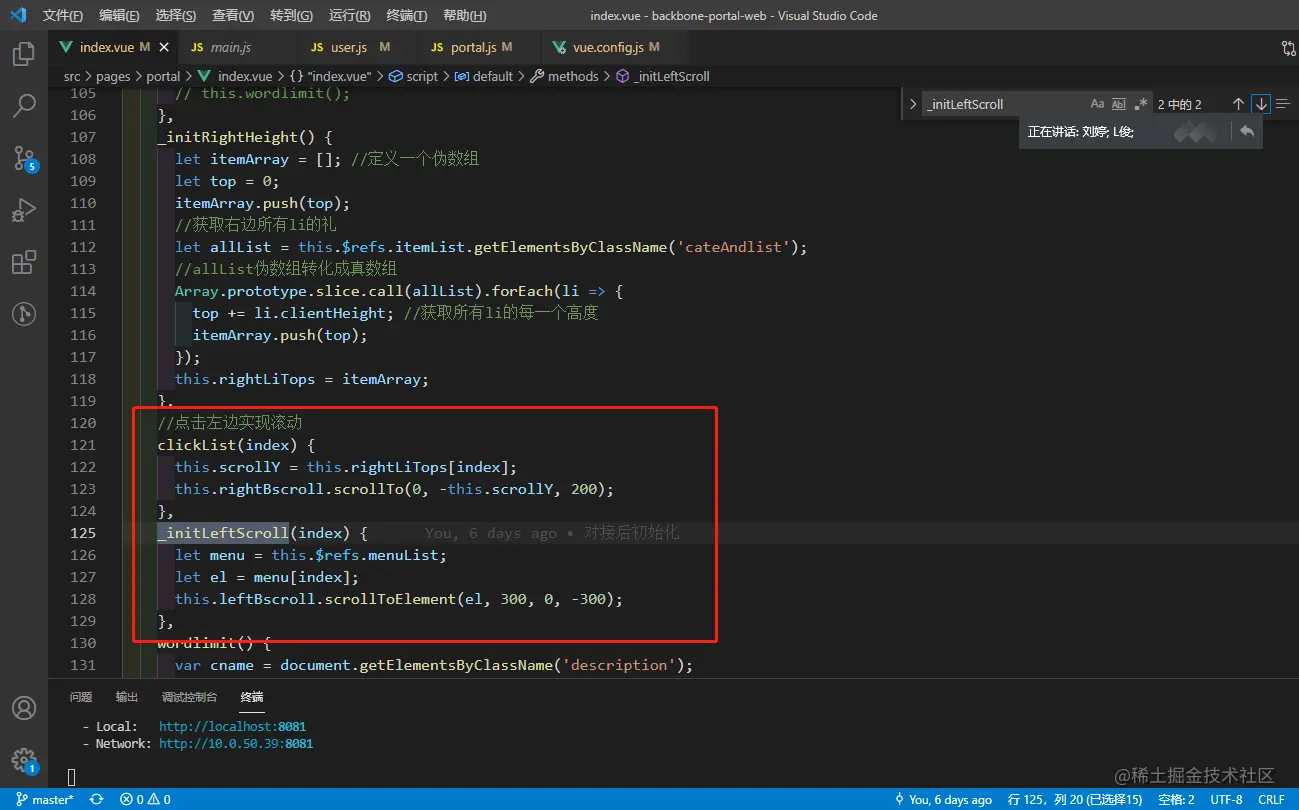1299x810 pixels.
Task: Open the http://localhost:8081 link in terminal
Action: pyautogui.click(x=232, y=727)
